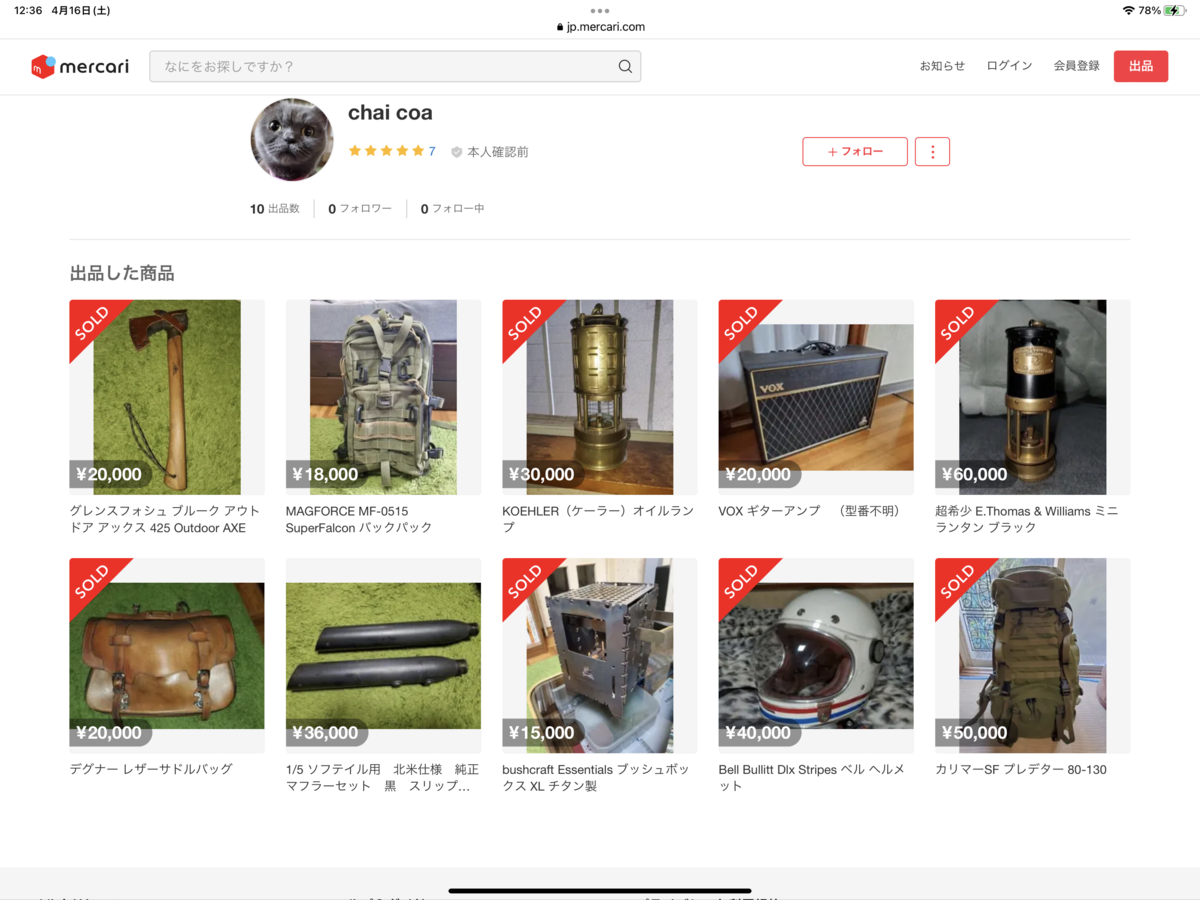Click the 0 フォロー中 count

point(452,209)
